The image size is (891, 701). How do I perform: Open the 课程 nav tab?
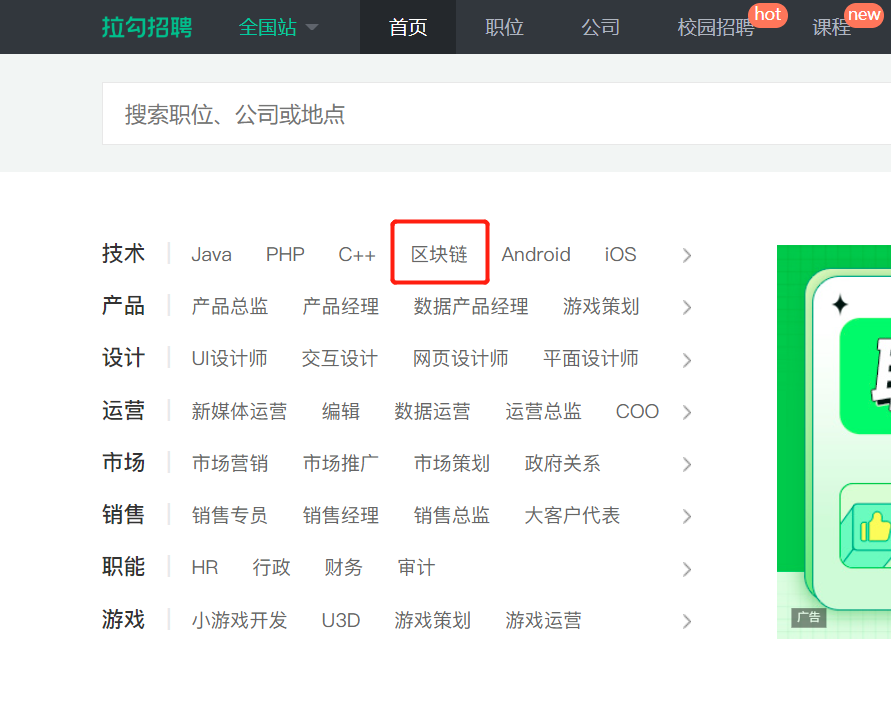tap(831, 27)
